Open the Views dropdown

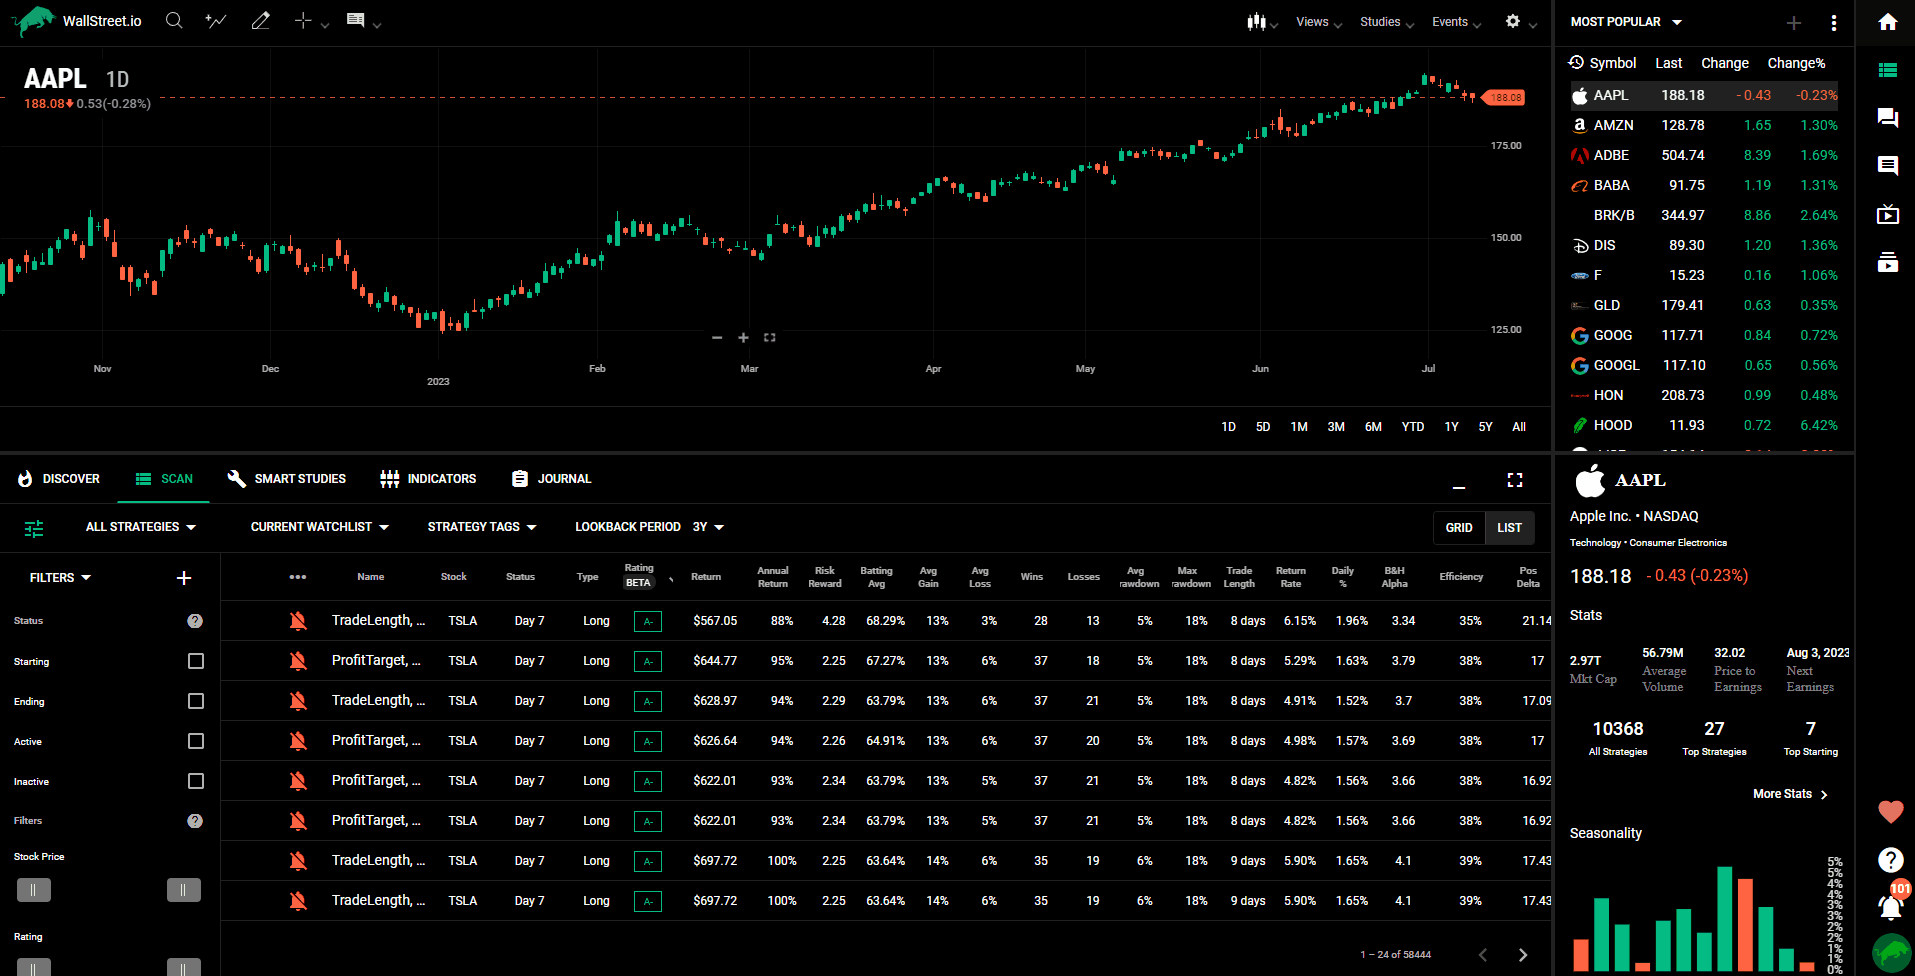click(1319, 22)
